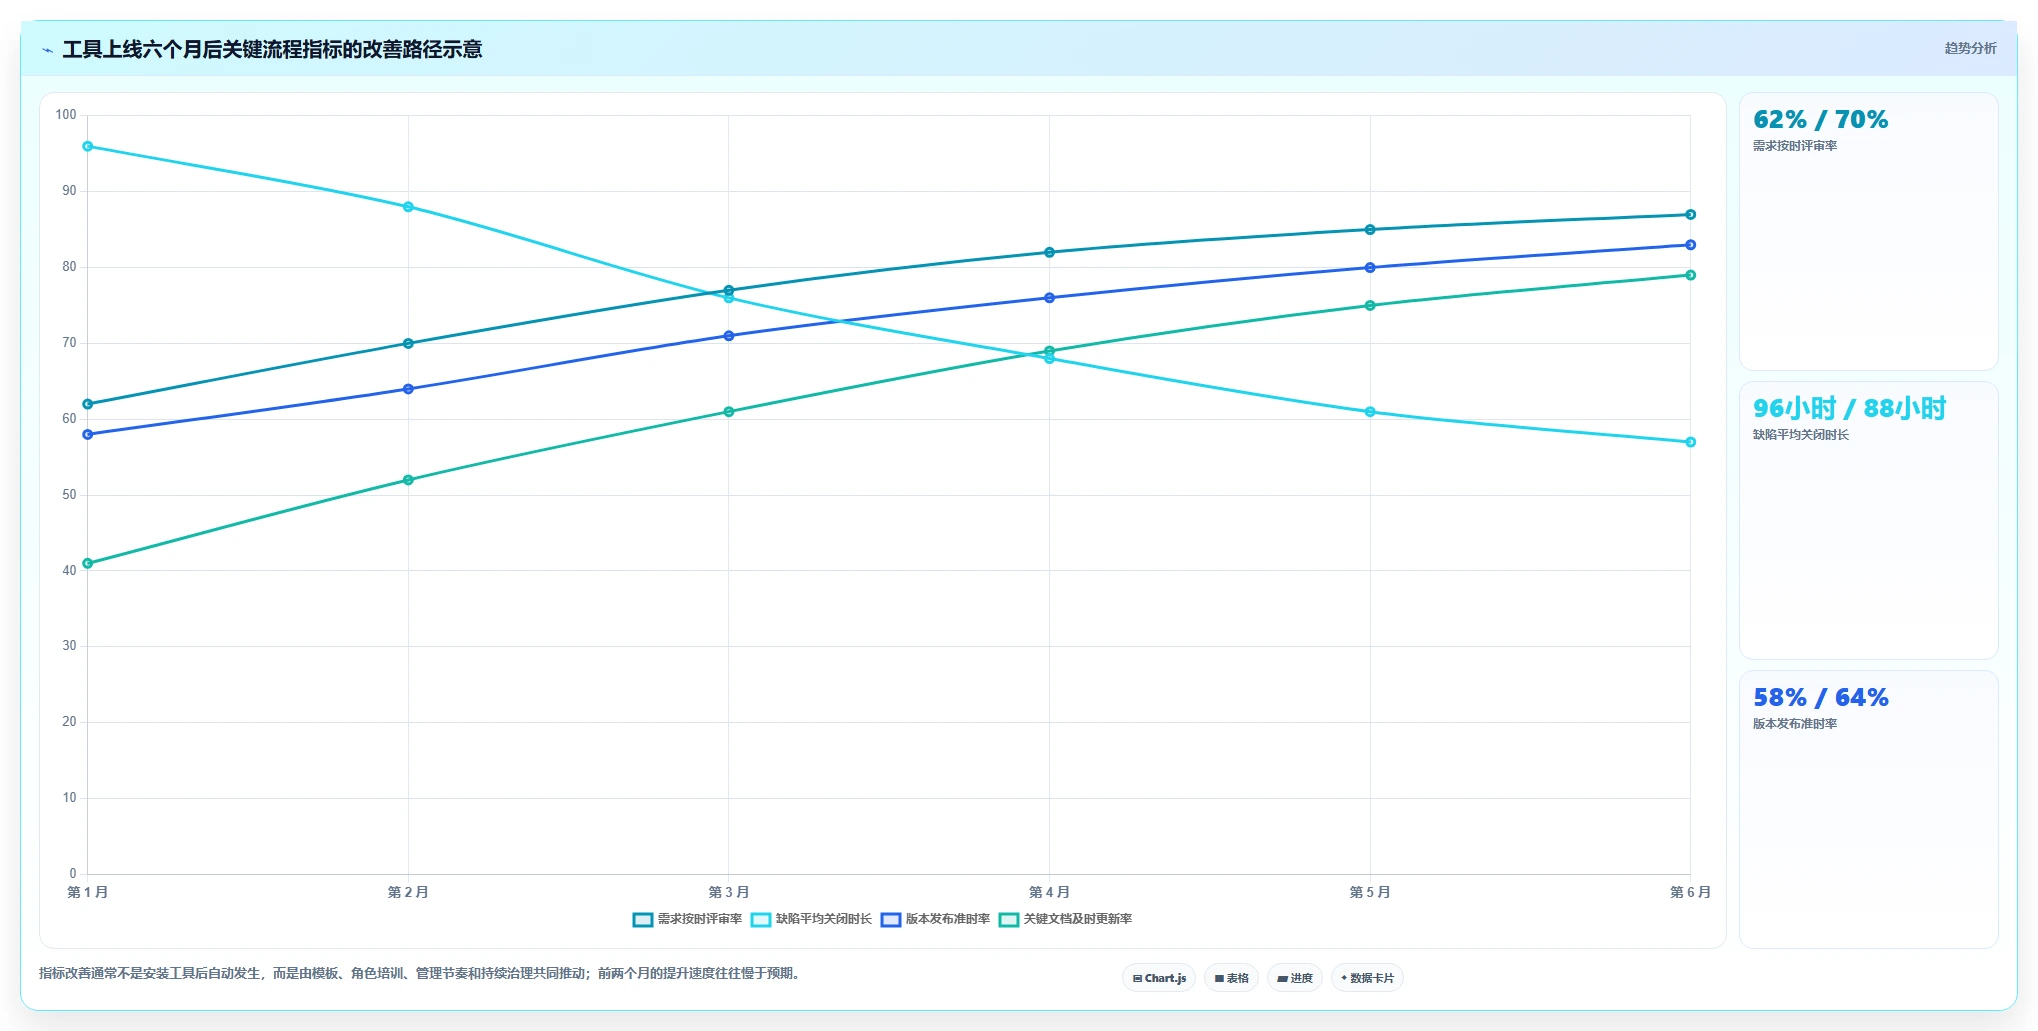Click the 需求按时评审率 point at 第 2 月 (70)
Viewport: 2038px width, 1031px height.
pos(408,343)
